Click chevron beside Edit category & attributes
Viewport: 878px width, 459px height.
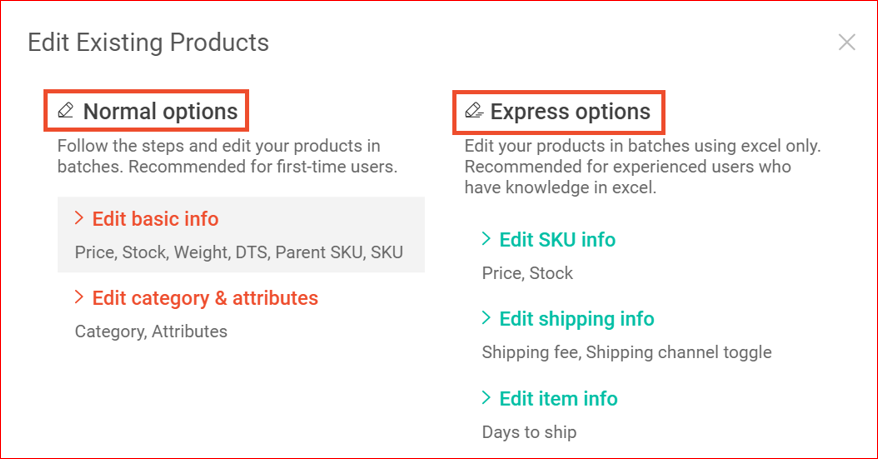[79, 298]
